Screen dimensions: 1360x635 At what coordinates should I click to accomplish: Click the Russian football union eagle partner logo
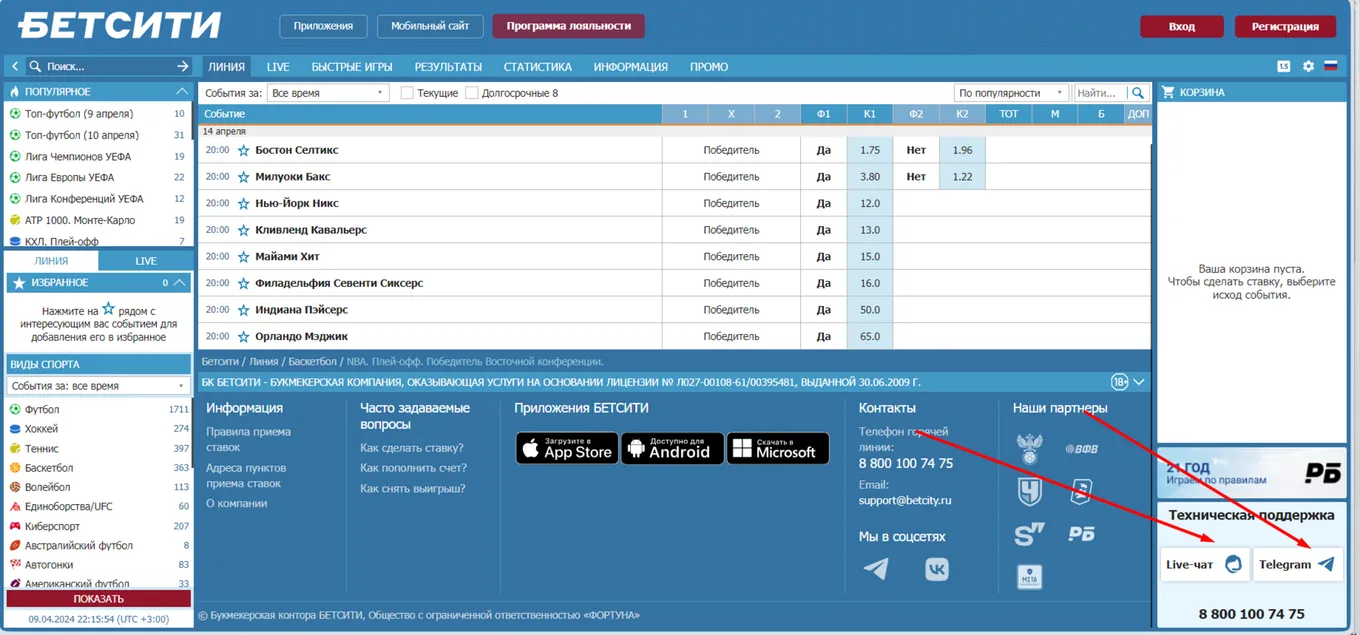[1029, 449]
